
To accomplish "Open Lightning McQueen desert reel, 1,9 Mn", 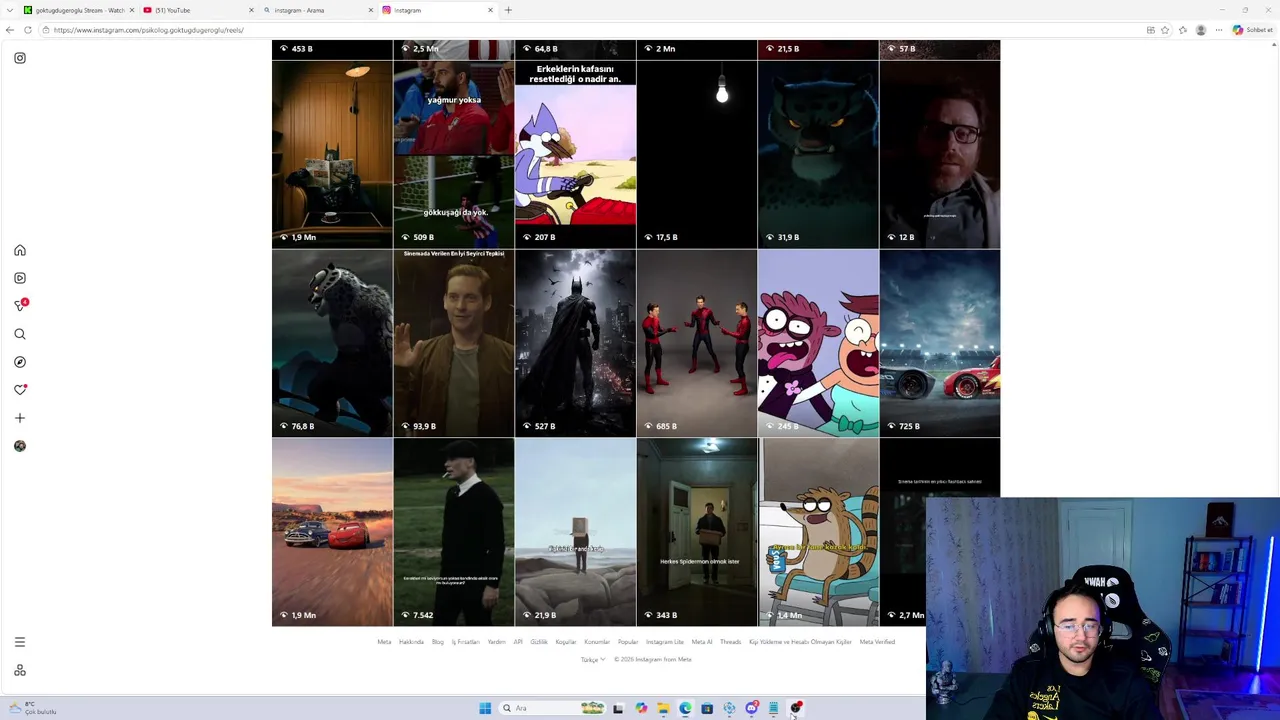I will click(332, 532).
